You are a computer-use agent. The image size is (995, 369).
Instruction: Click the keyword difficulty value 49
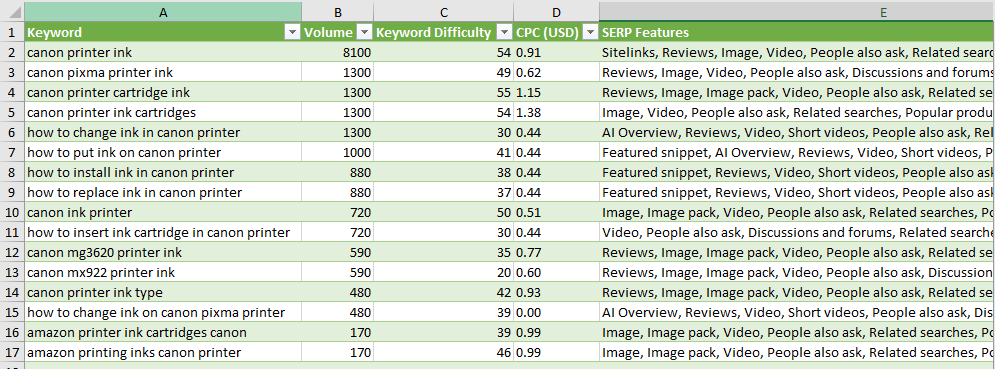(x=444, y=72)
